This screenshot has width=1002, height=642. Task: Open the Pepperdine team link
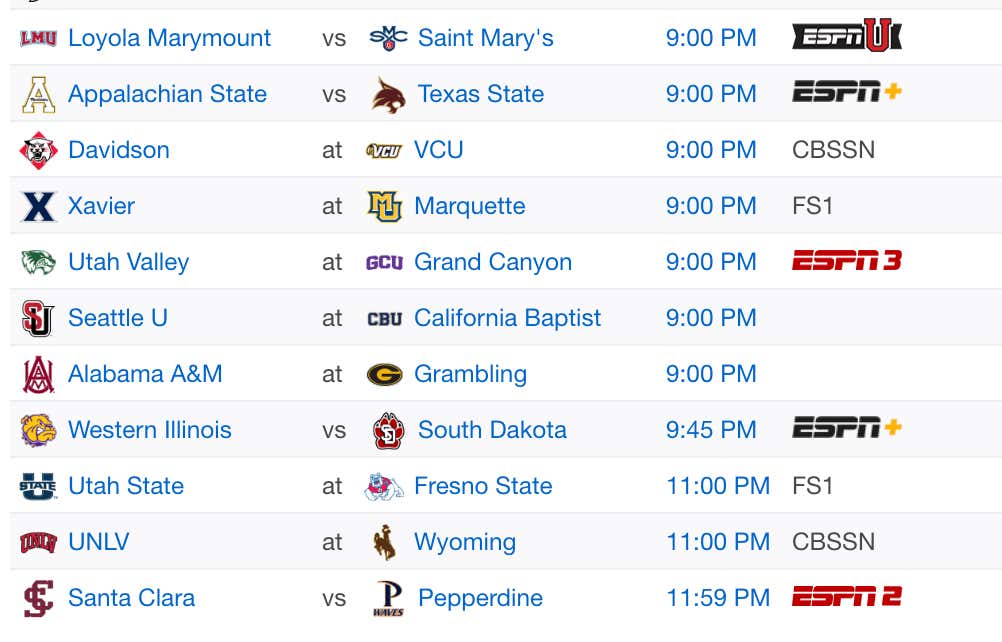pyautogui.click(x=481, y=598)
